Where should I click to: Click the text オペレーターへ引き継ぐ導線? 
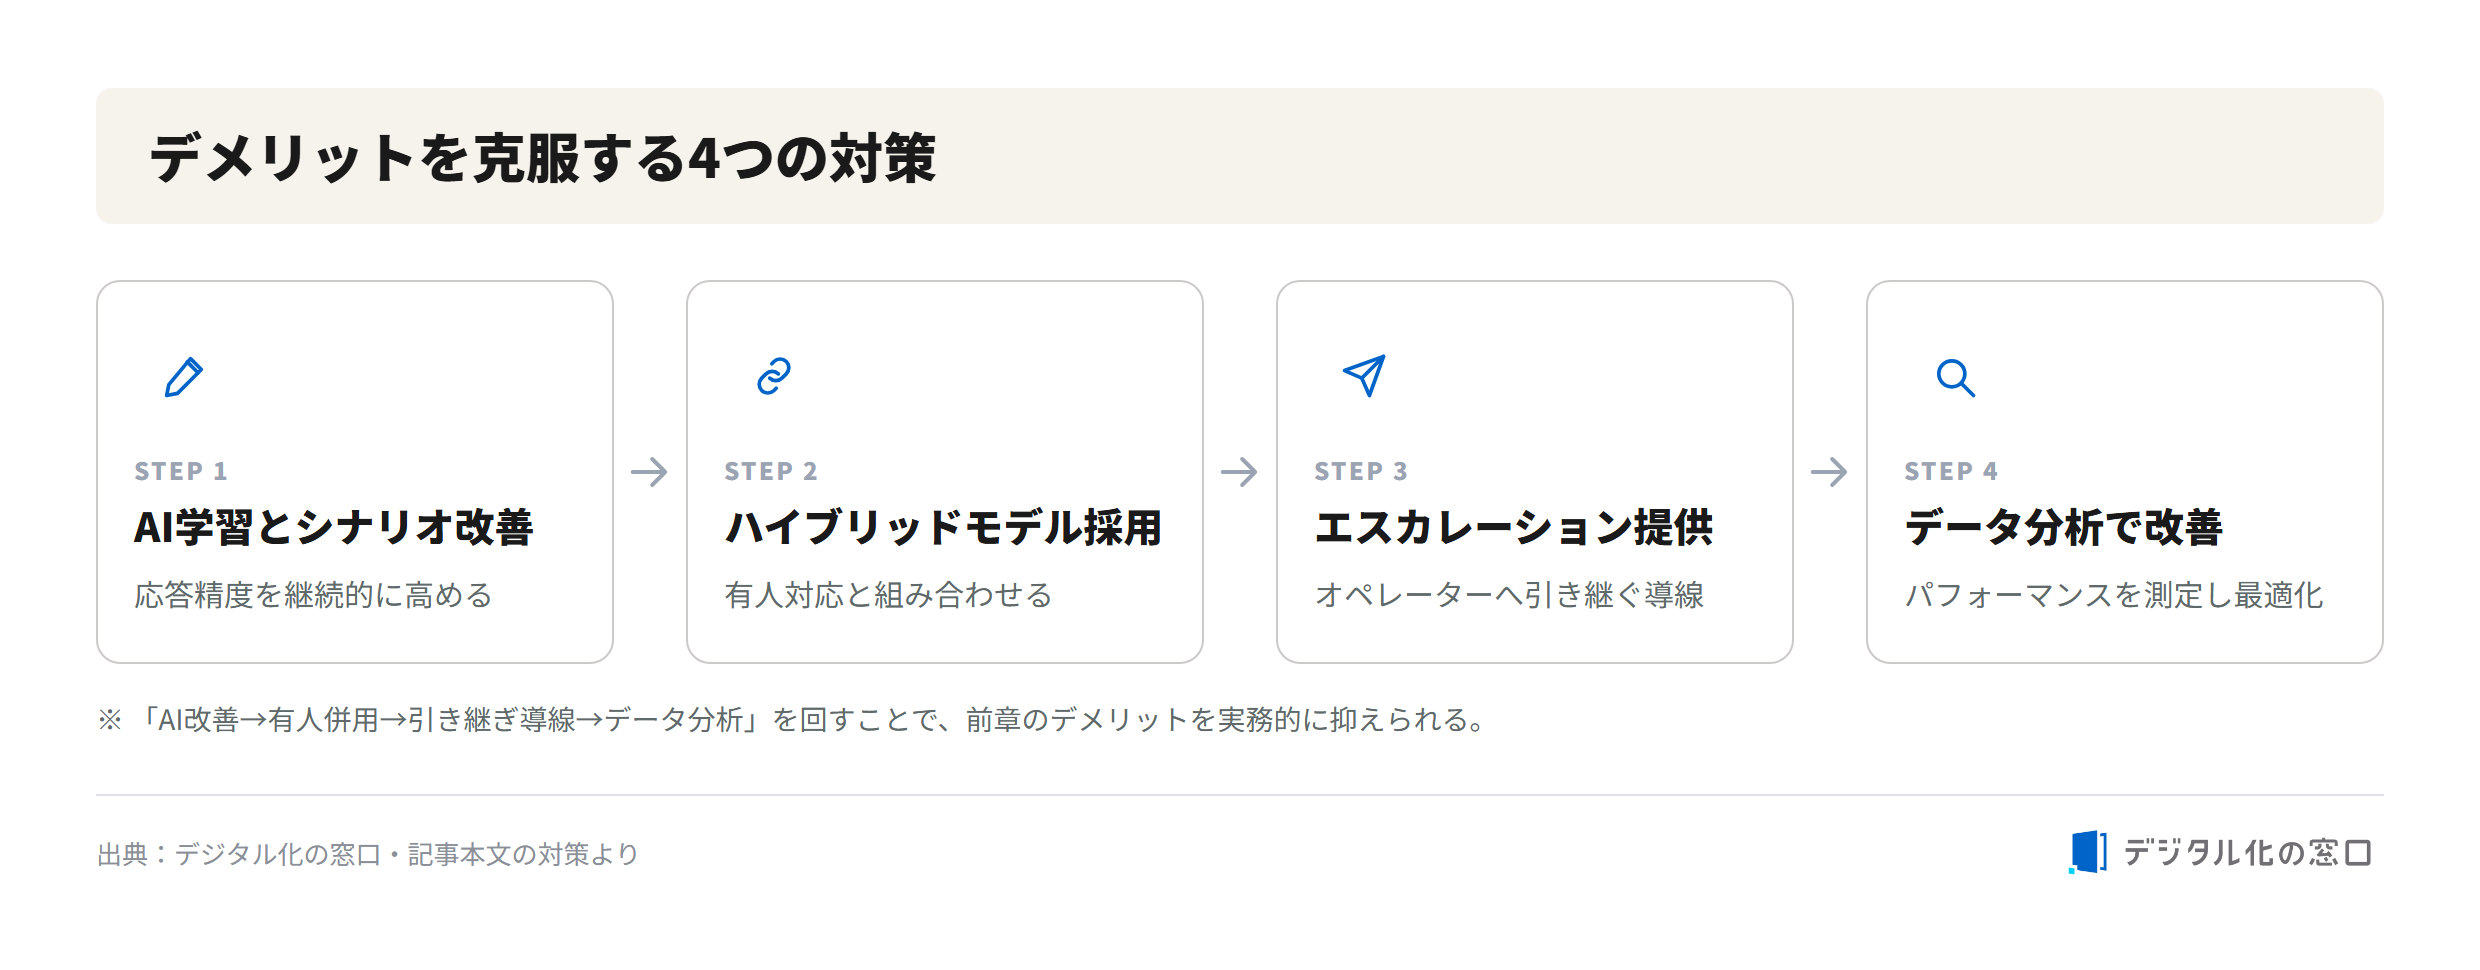click(1509, 595)
